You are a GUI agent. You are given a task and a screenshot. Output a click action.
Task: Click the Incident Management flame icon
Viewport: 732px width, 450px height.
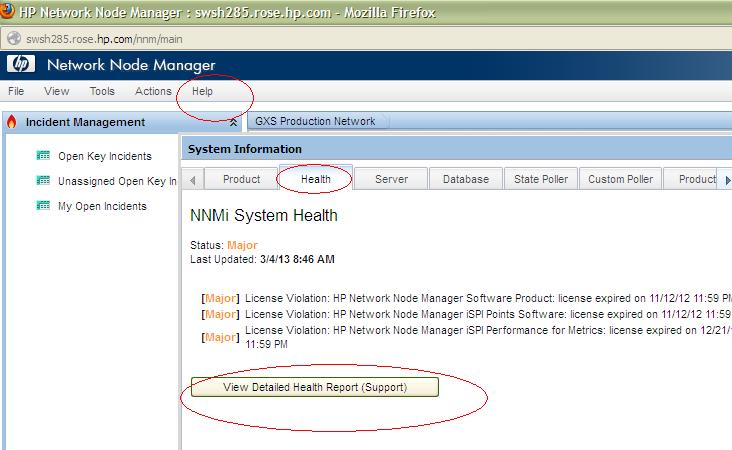point(12,122)
